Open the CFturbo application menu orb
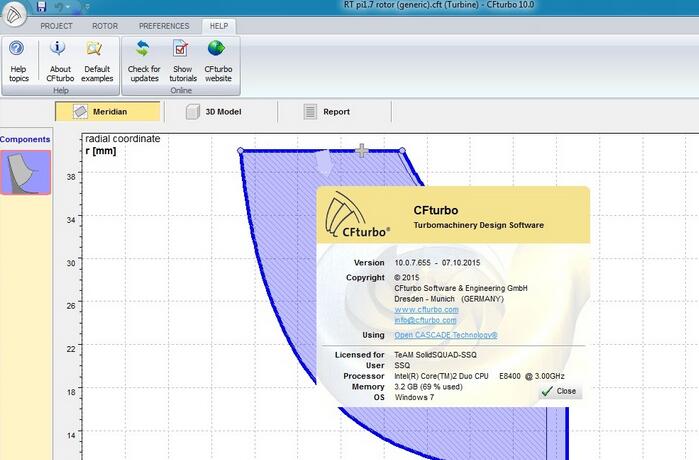The width and height of the screenshot is (699, 460). pos(13,13)
